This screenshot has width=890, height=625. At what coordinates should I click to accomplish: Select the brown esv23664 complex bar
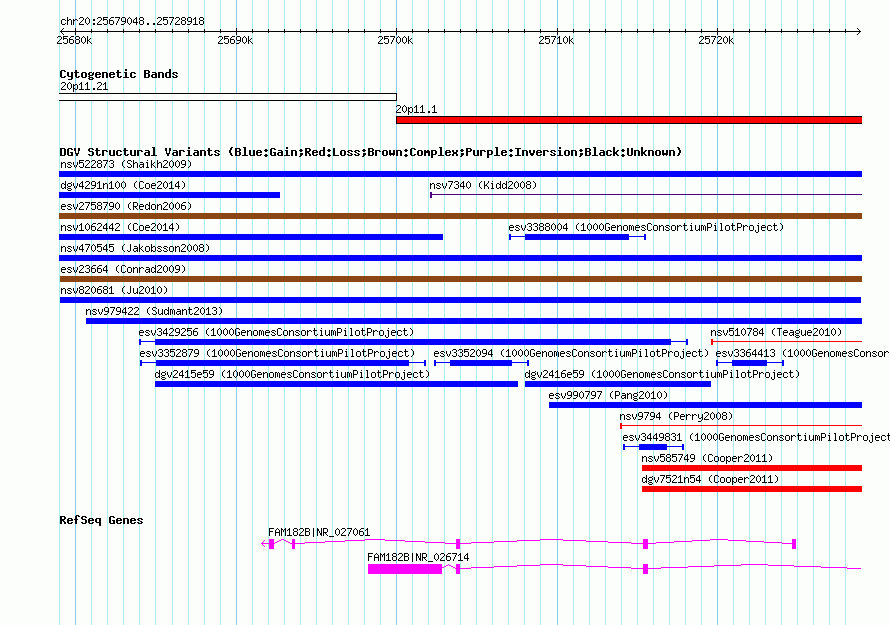461,279
